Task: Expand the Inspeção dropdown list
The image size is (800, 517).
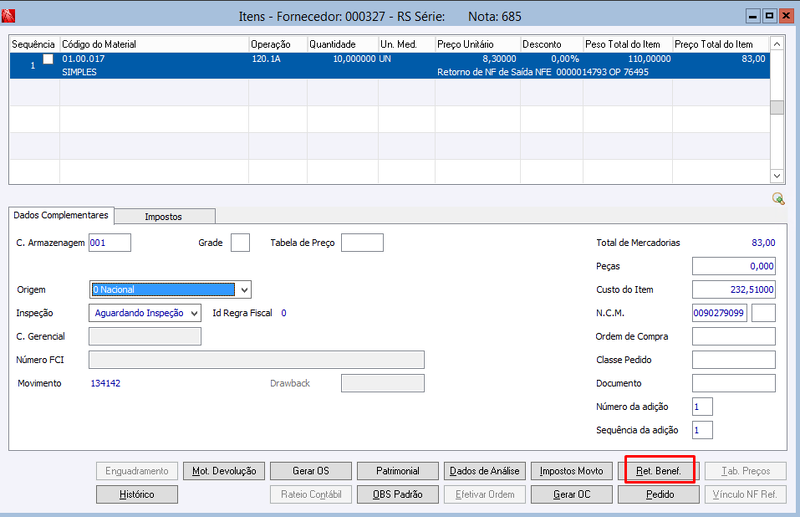Action: click(x=194, y=313)
